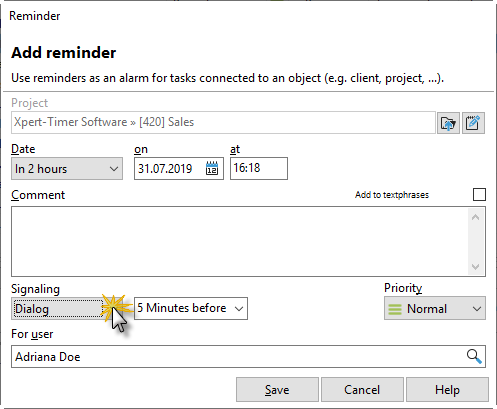
Task: Click the select project folder icon
Action: coord(448,123)
